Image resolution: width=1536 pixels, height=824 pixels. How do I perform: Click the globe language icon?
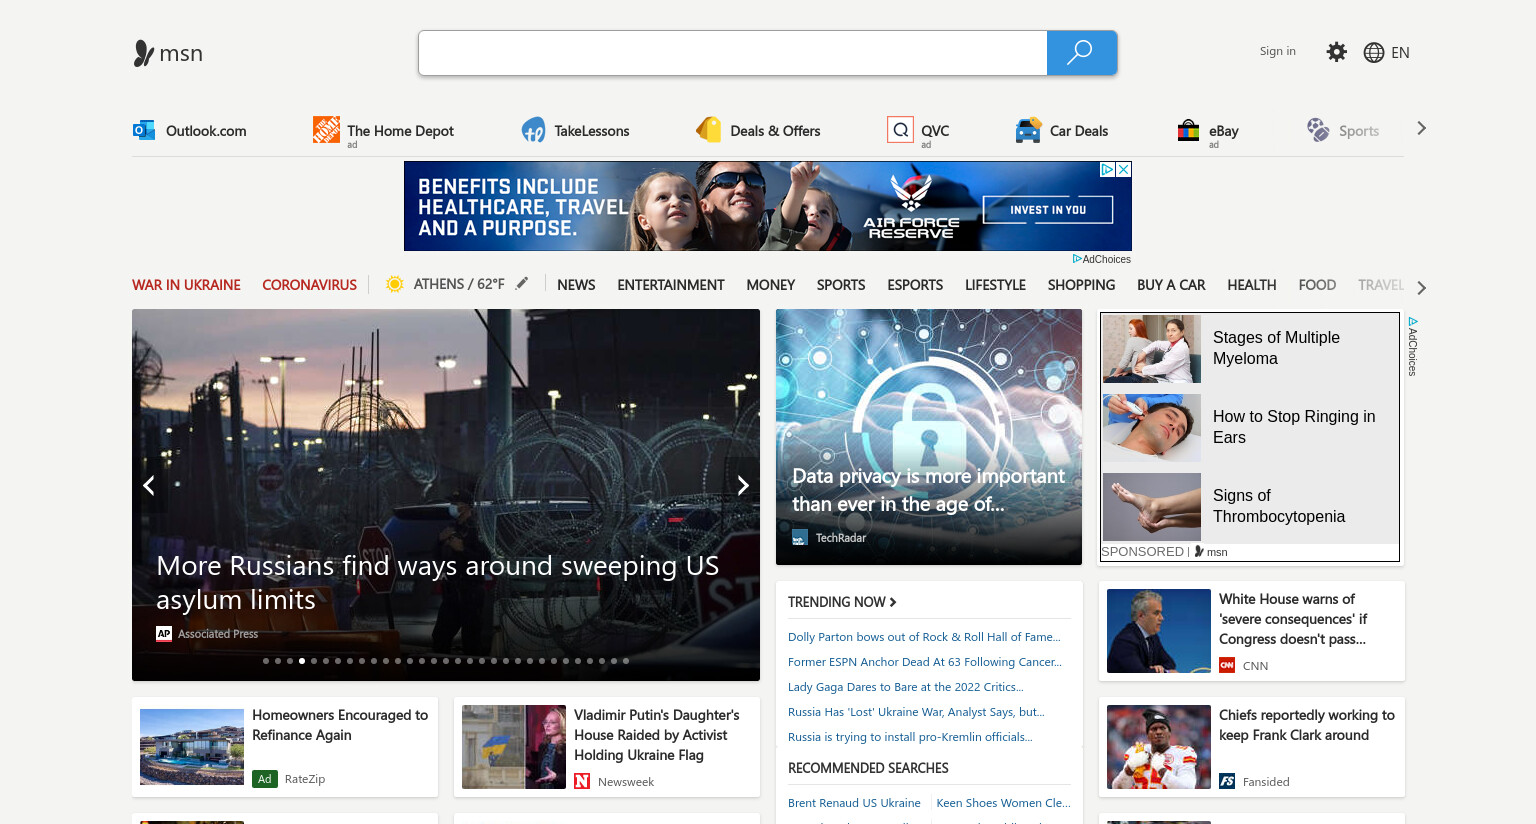click(1374, 53)
